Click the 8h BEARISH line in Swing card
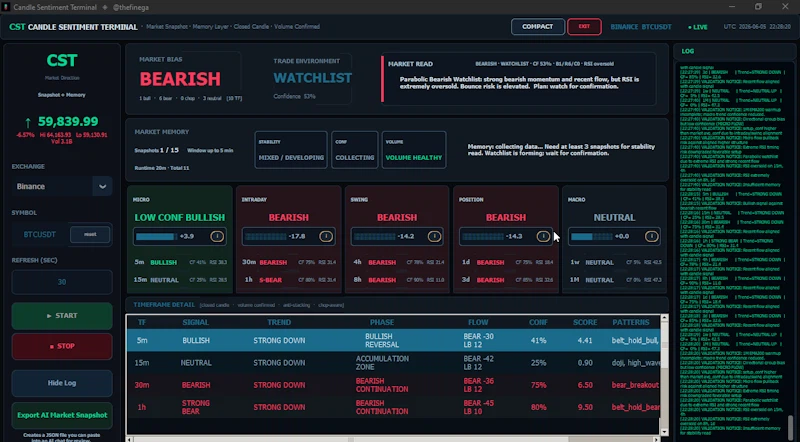Image resolution: width=800 pixels, height=442 pixels. (398, 280)
